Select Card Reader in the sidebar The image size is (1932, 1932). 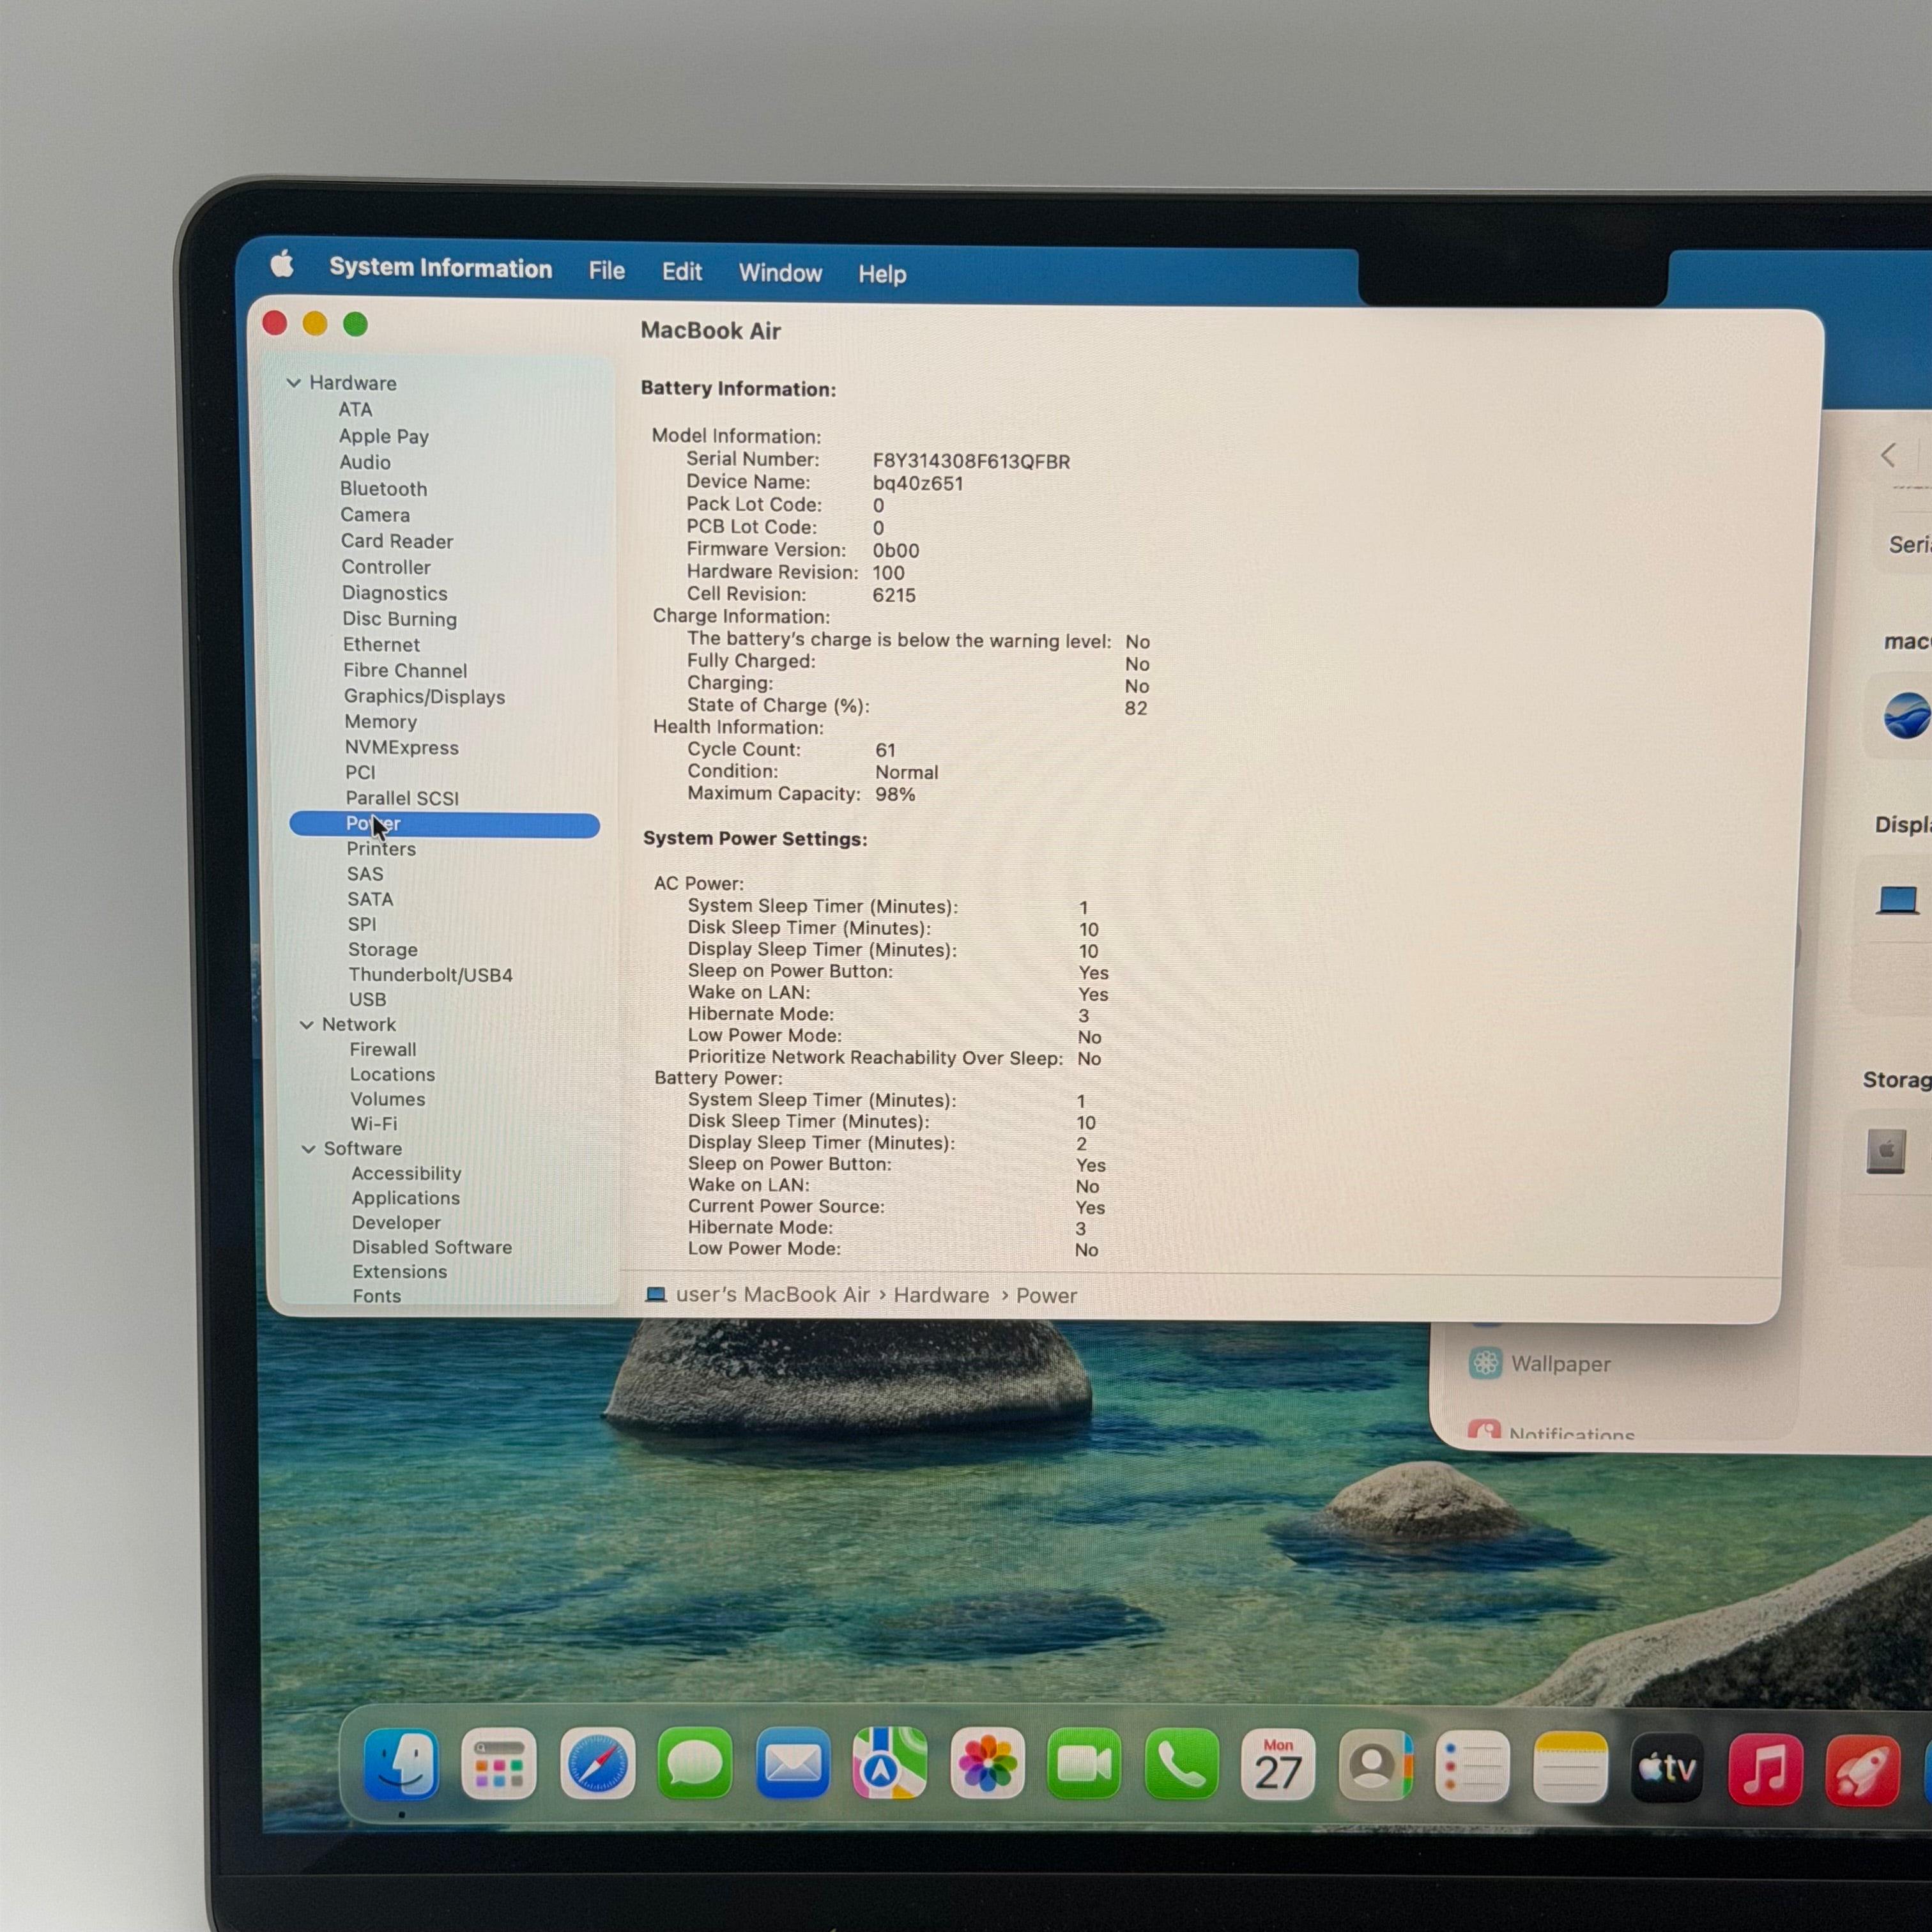[x=397, y=541]
